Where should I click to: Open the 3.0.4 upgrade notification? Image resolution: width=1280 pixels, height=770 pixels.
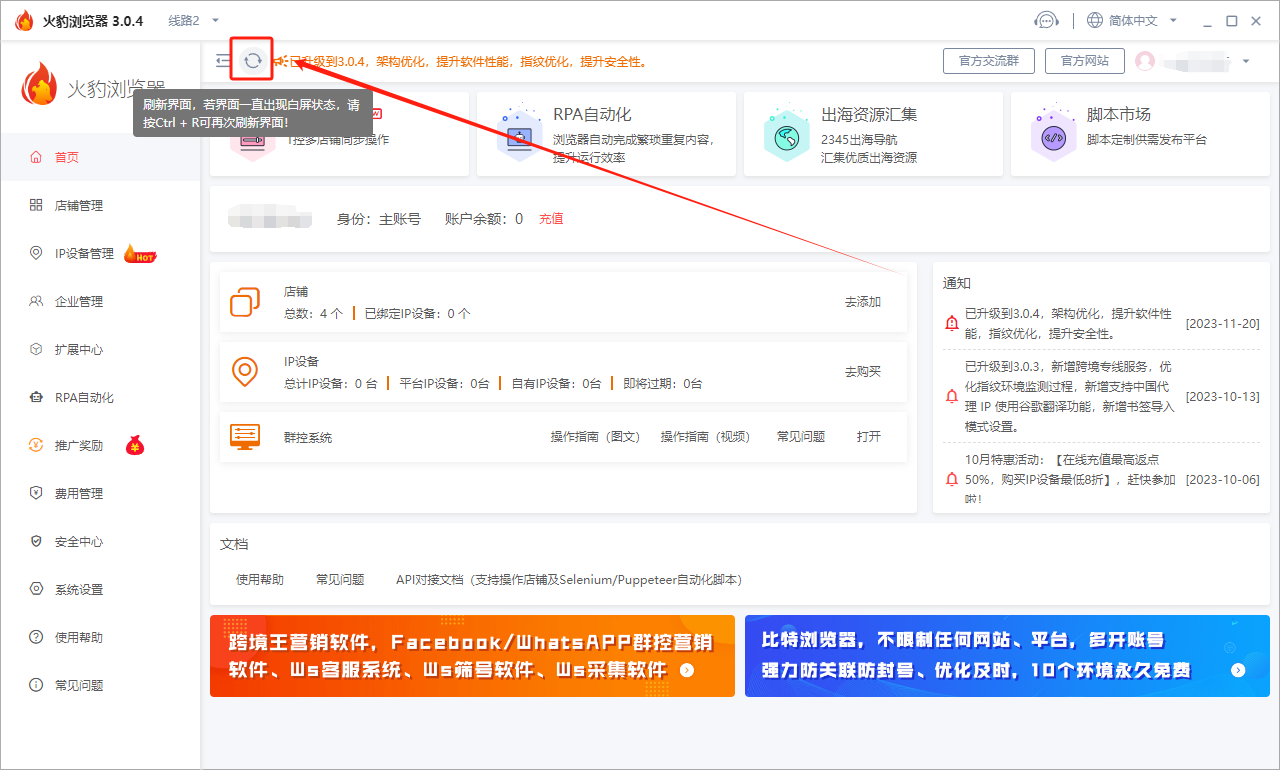click(x=1101, y=324)
